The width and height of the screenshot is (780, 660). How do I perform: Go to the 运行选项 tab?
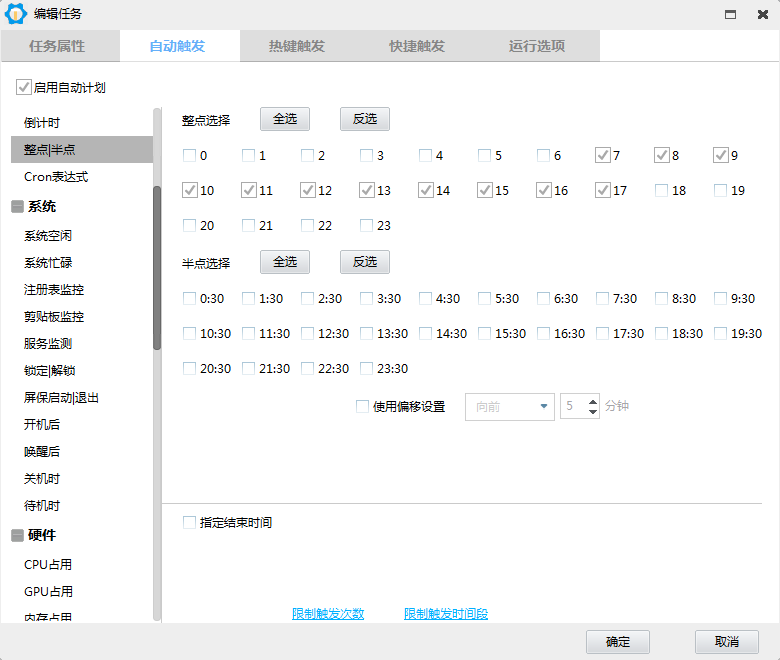click(537, 46)
